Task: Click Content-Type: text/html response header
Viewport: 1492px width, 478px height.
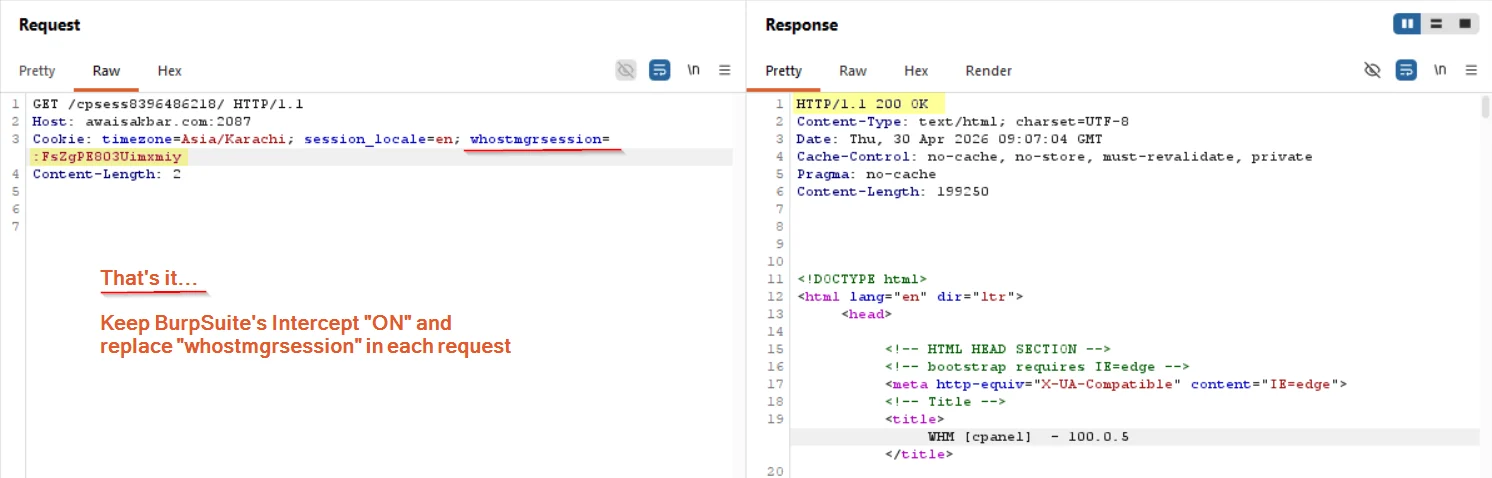Action: 962,121
